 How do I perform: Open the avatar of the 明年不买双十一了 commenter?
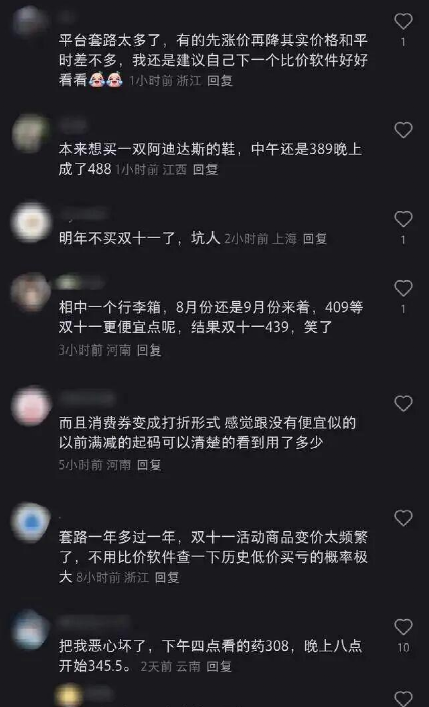[x=31, y=222]
